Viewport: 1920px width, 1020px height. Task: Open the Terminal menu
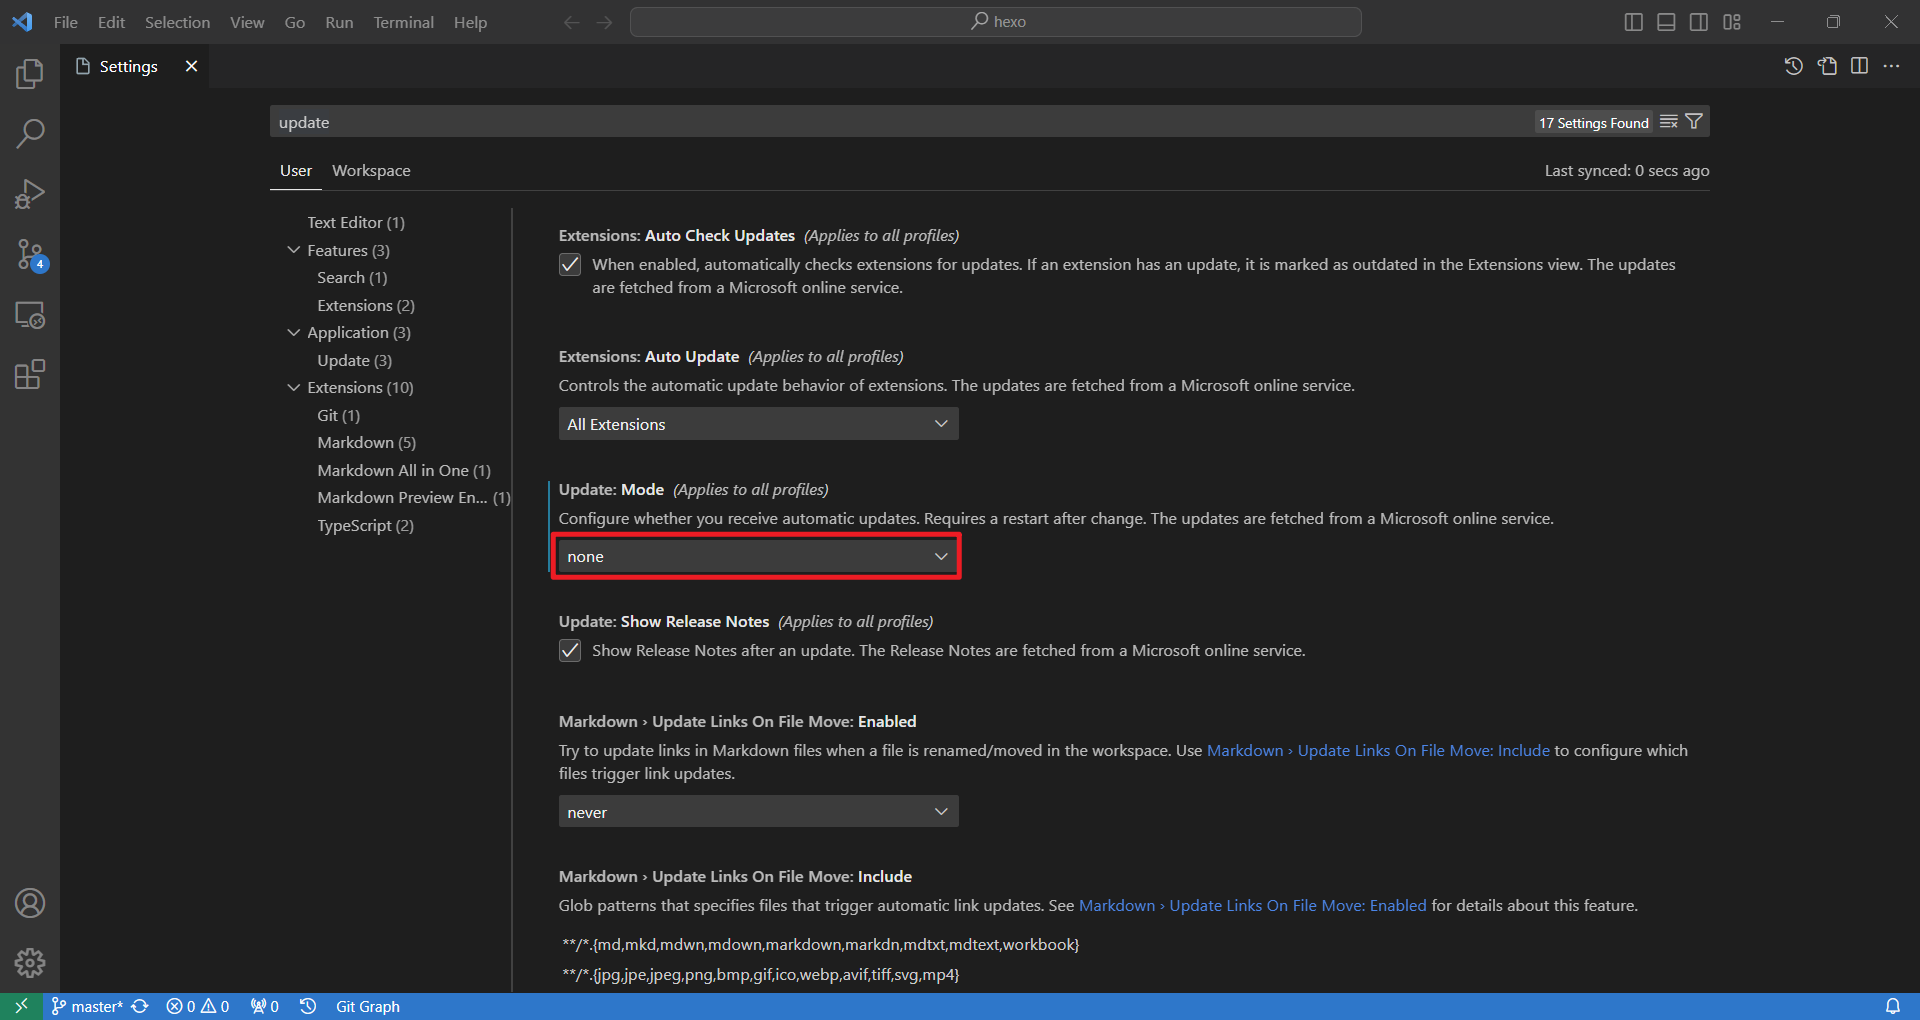click(x=403, y=22)
